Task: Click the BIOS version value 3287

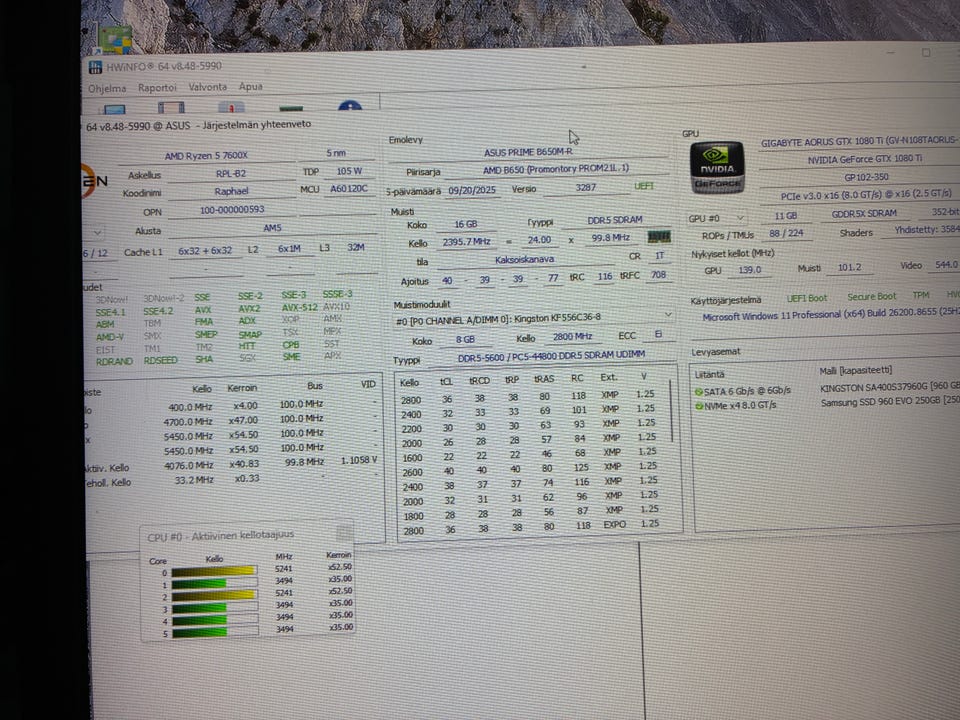Action: 585,187
